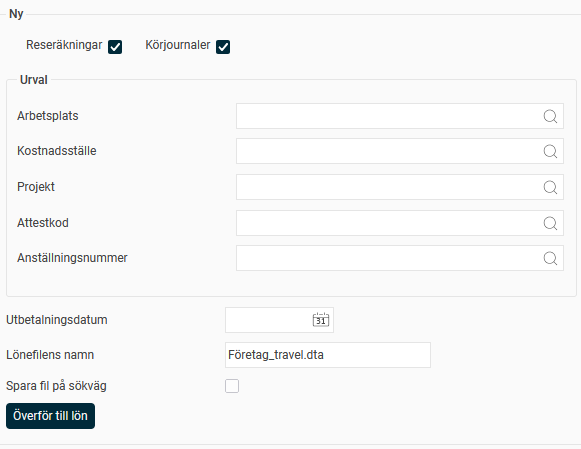Click the Reseräkningar label text

tap(64, 45)
